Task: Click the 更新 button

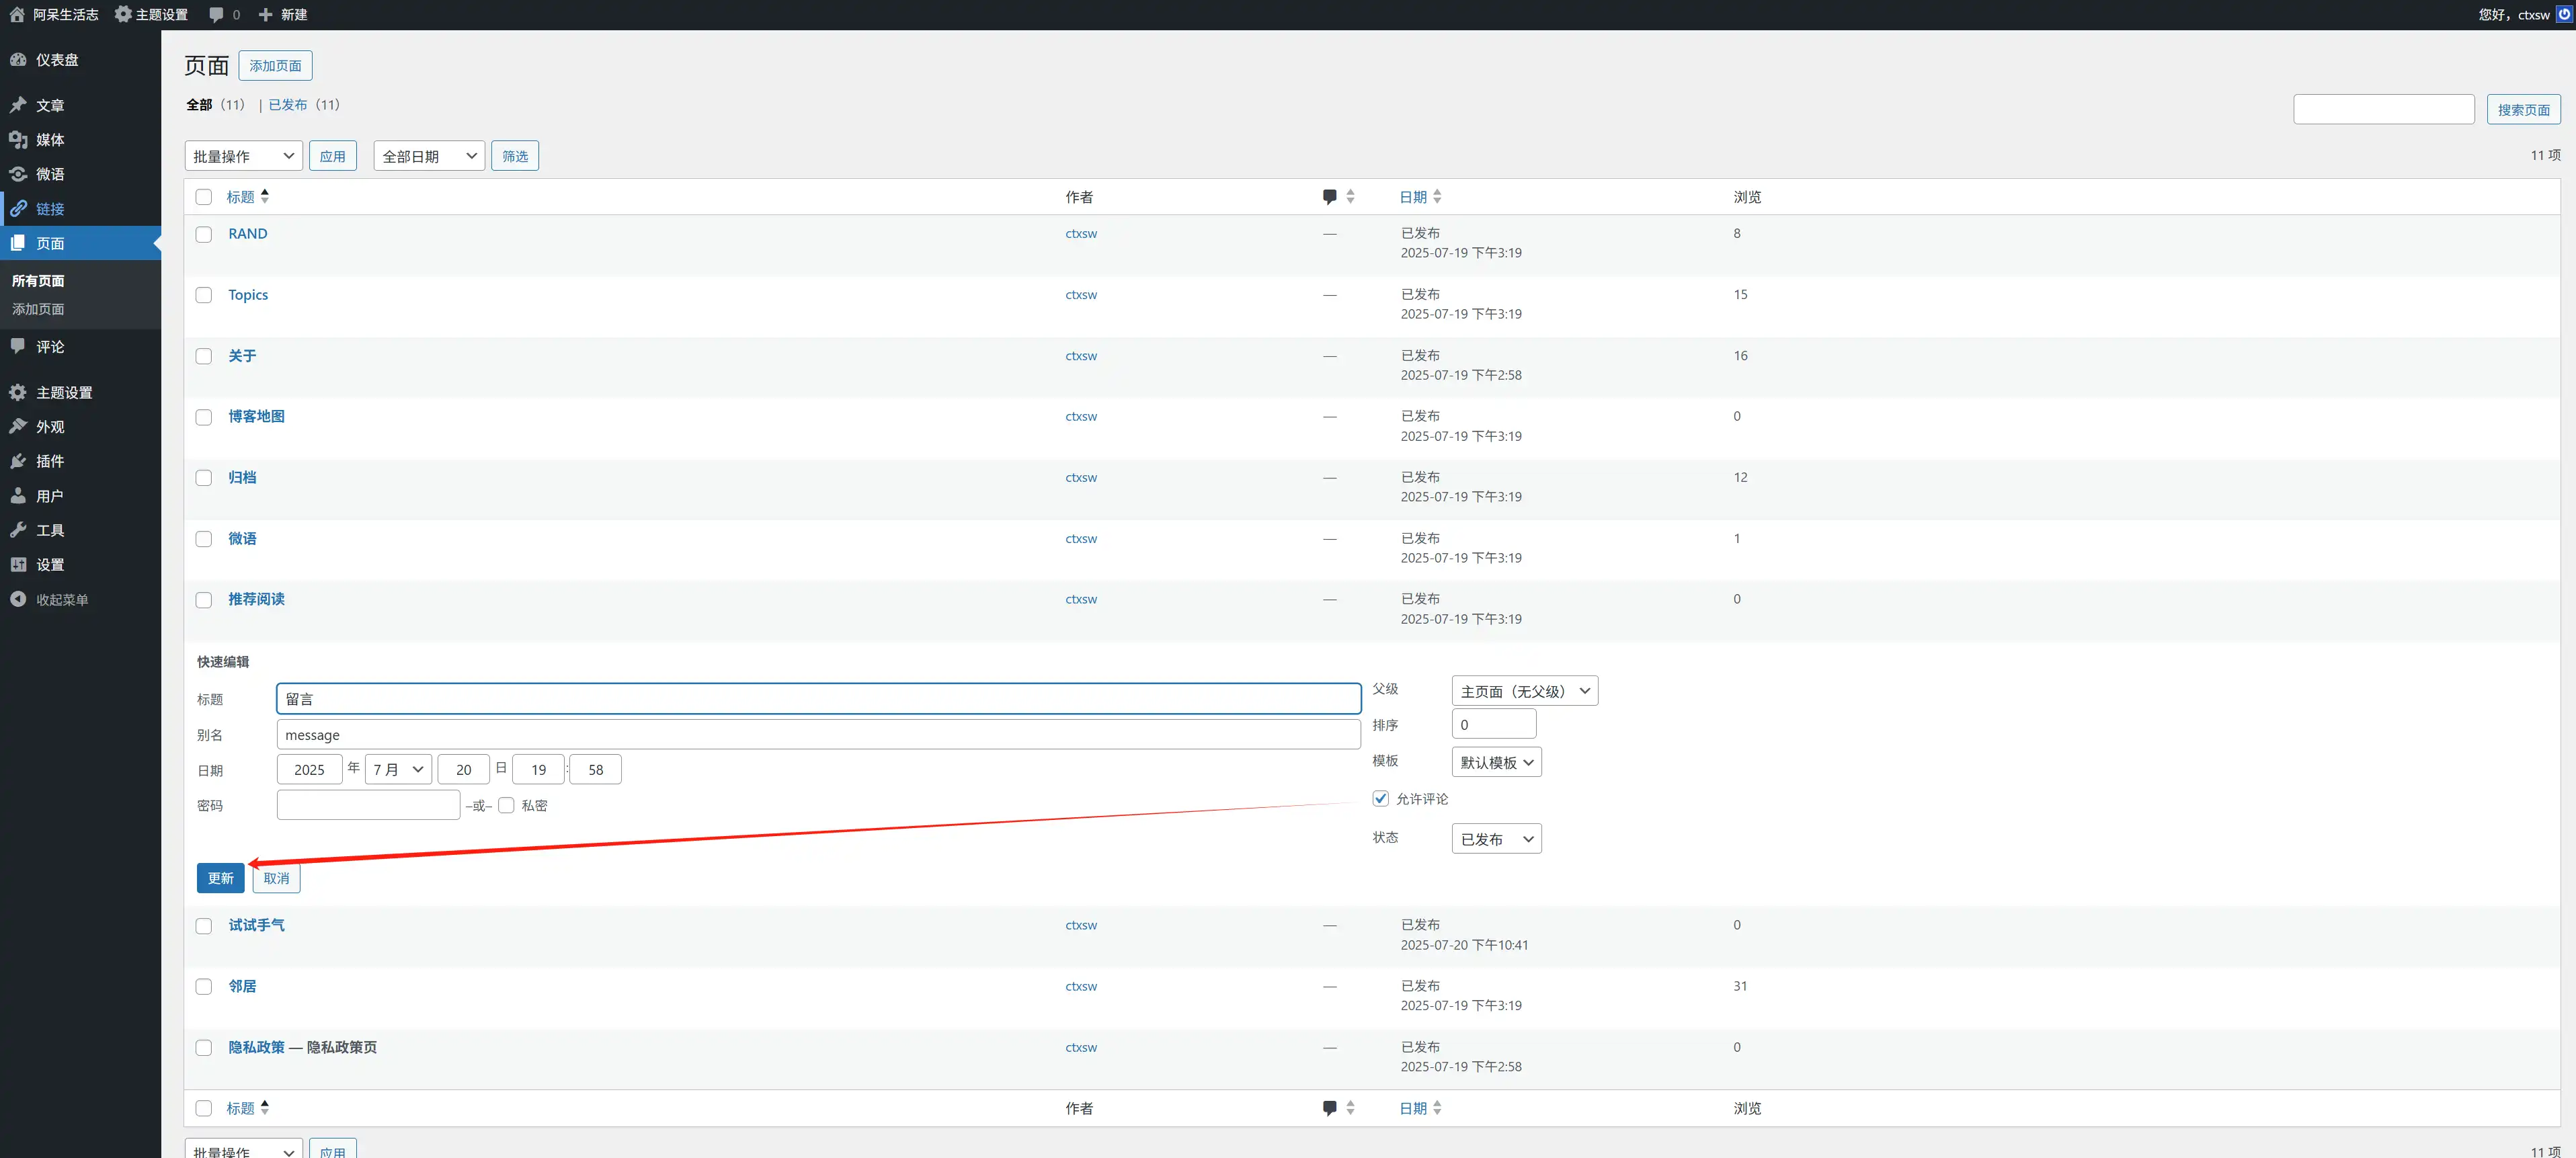Action: pos(220,878)
